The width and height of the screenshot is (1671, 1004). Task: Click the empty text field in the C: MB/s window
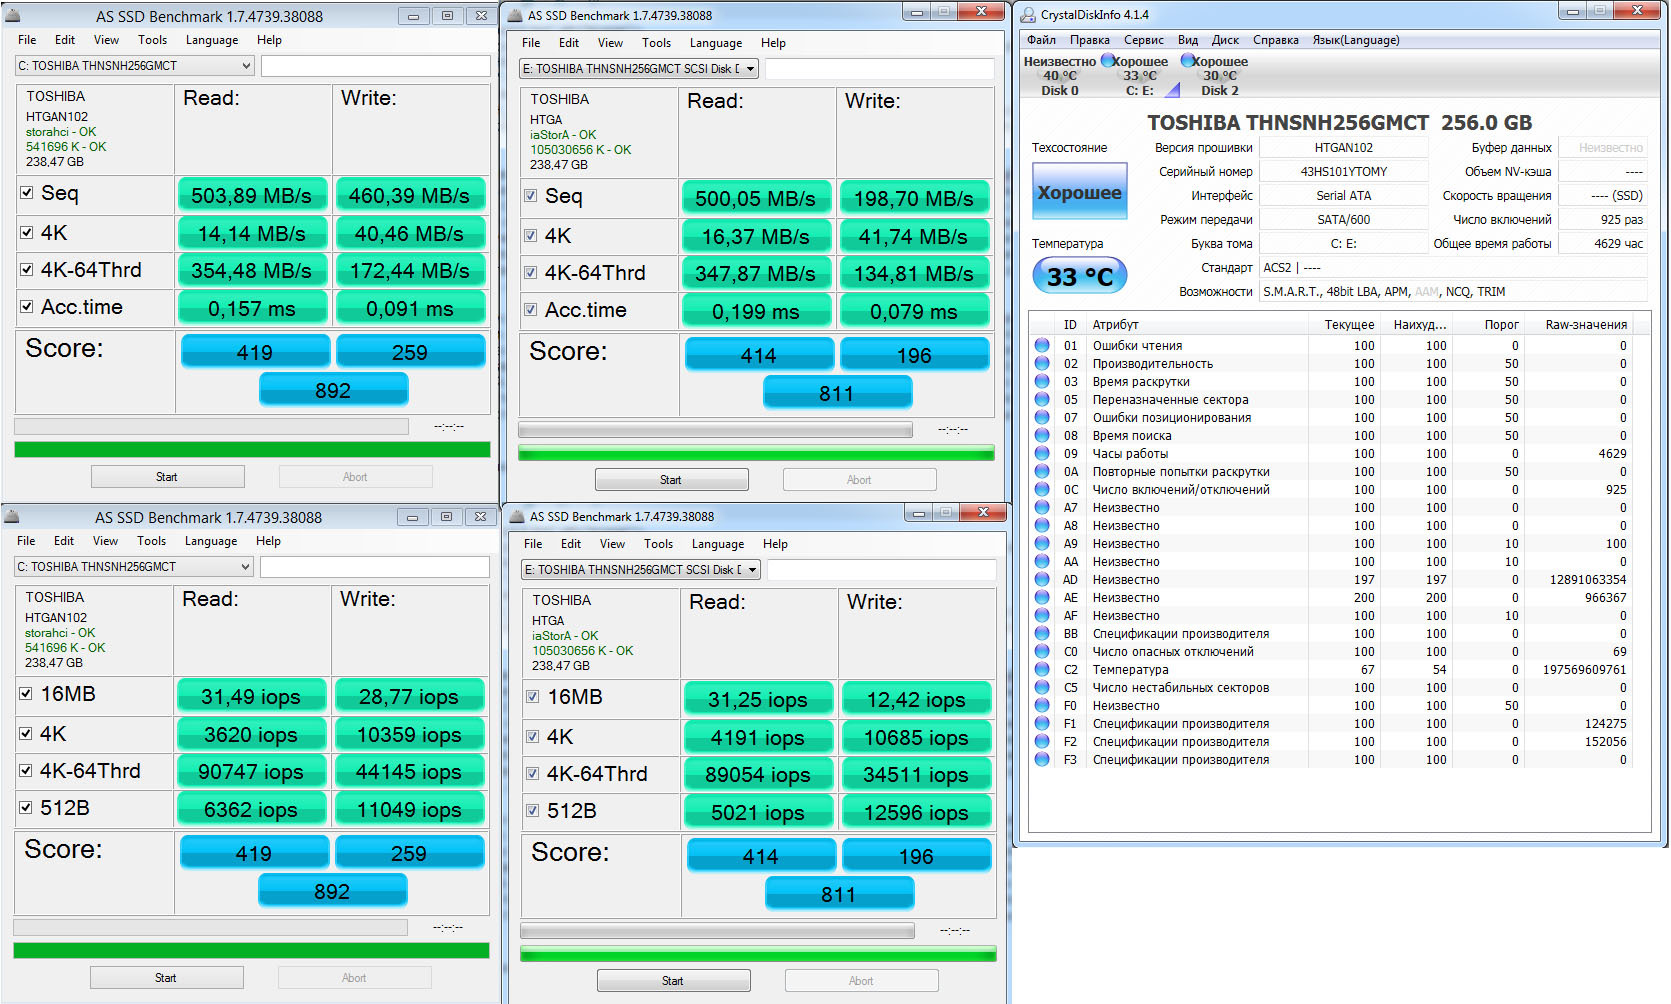[376, 66]
